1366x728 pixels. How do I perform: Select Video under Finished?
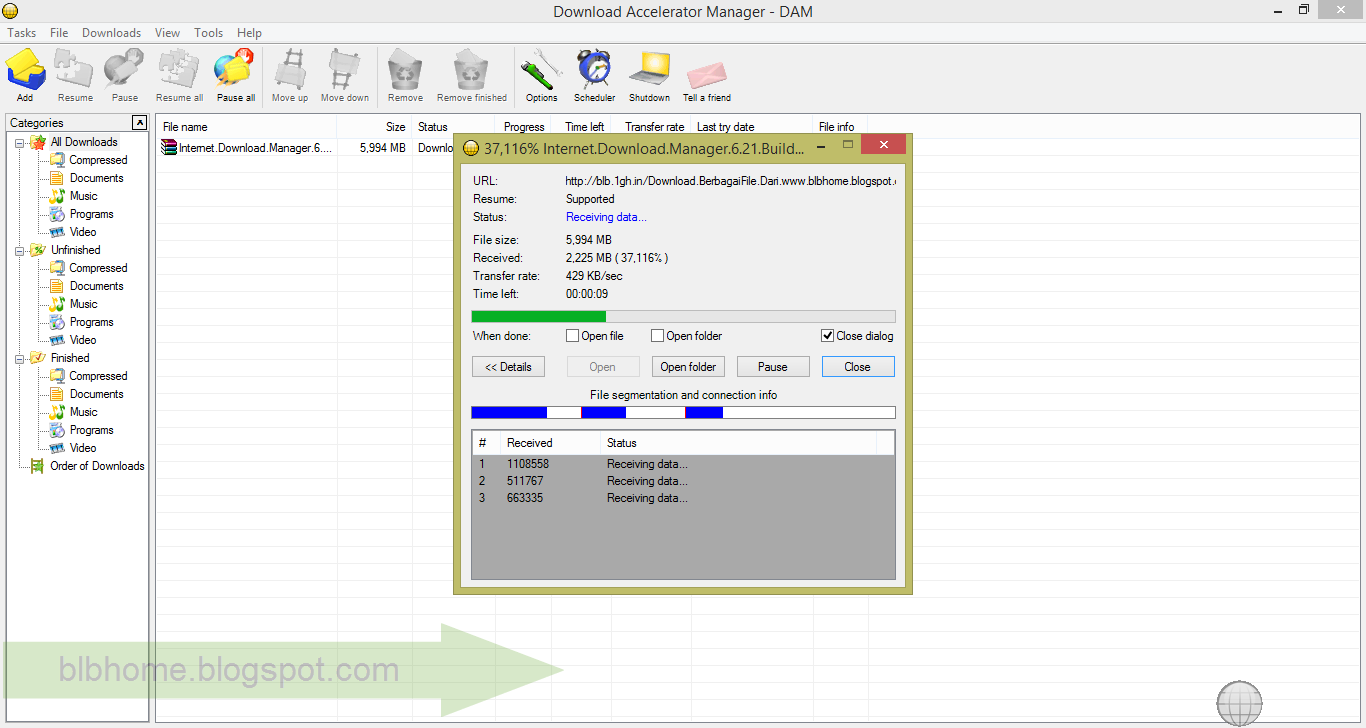pyautogui.click(x=83, y=448)
